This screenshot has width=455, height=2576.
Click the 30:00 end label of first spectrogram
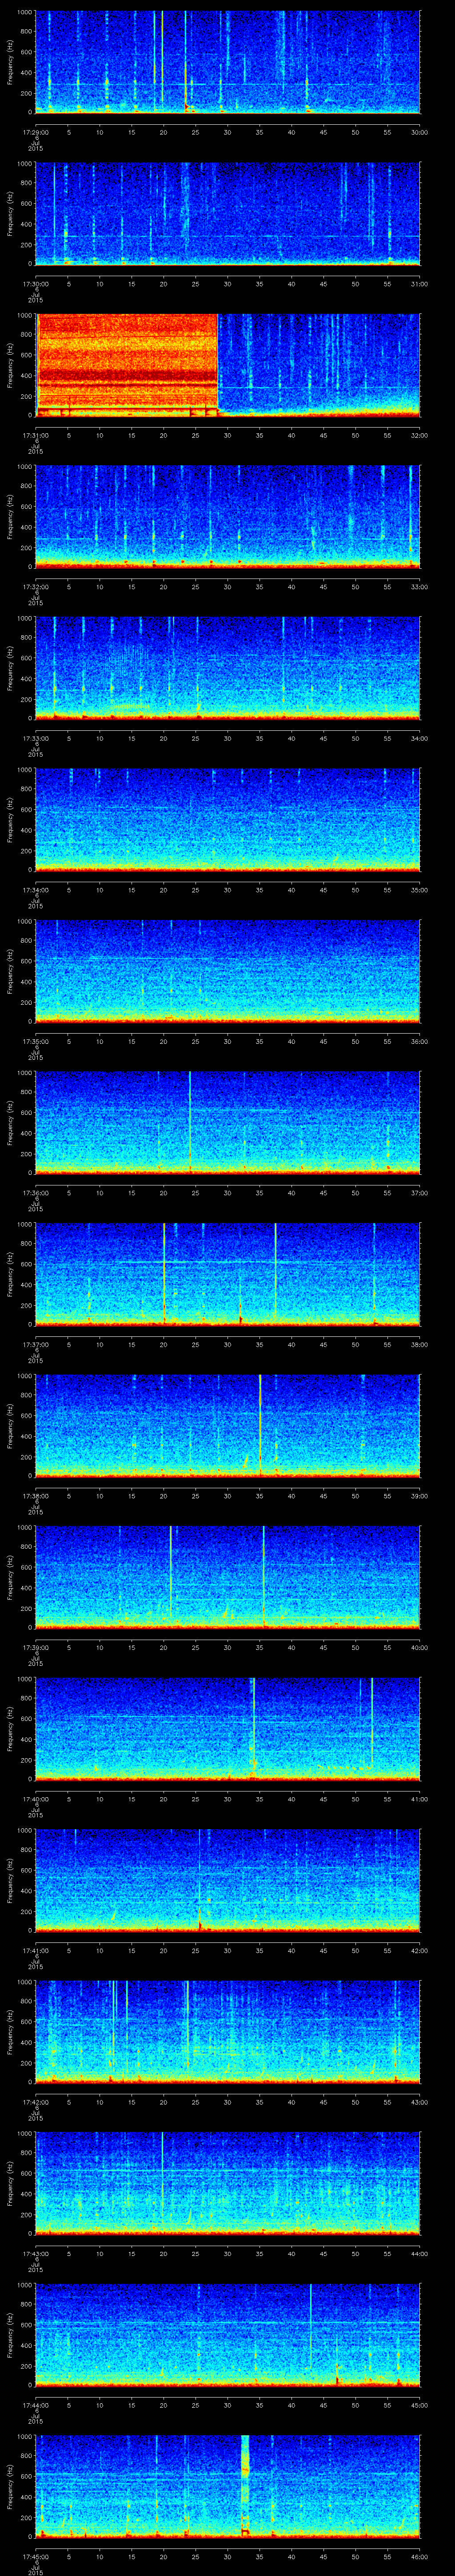tap(420, 132)
